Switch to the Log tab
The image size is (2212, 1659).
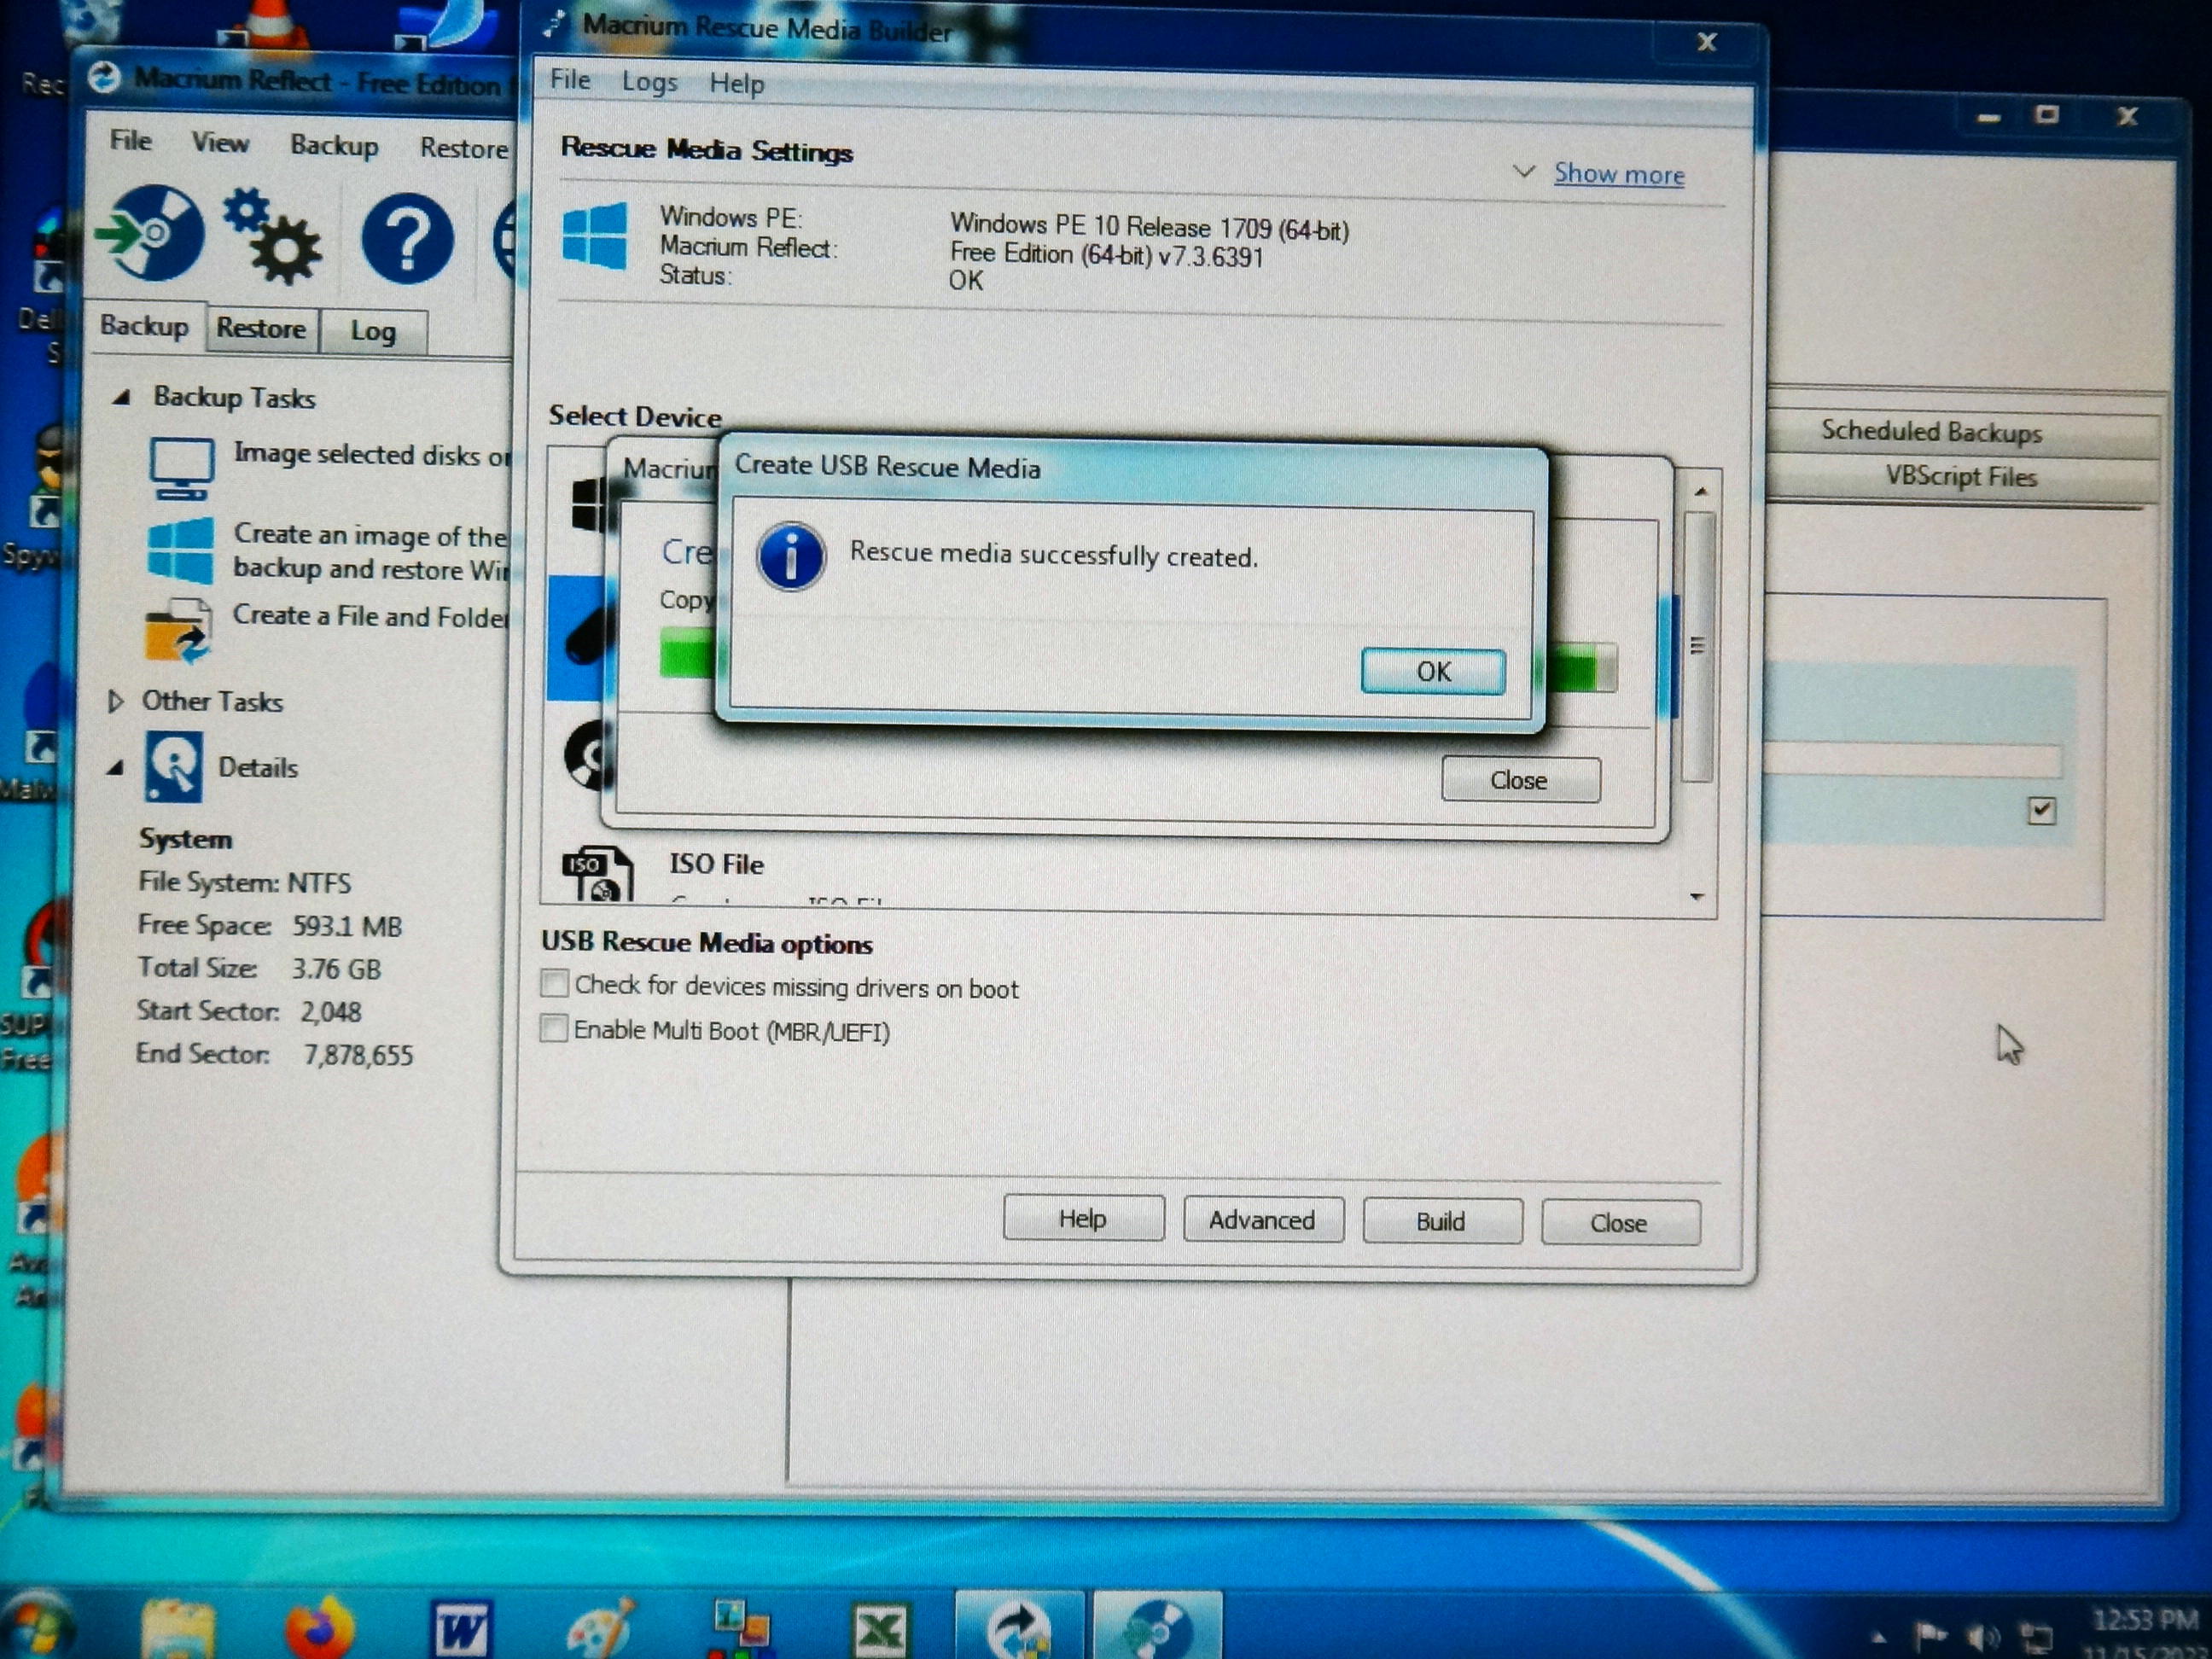point(373,331)
